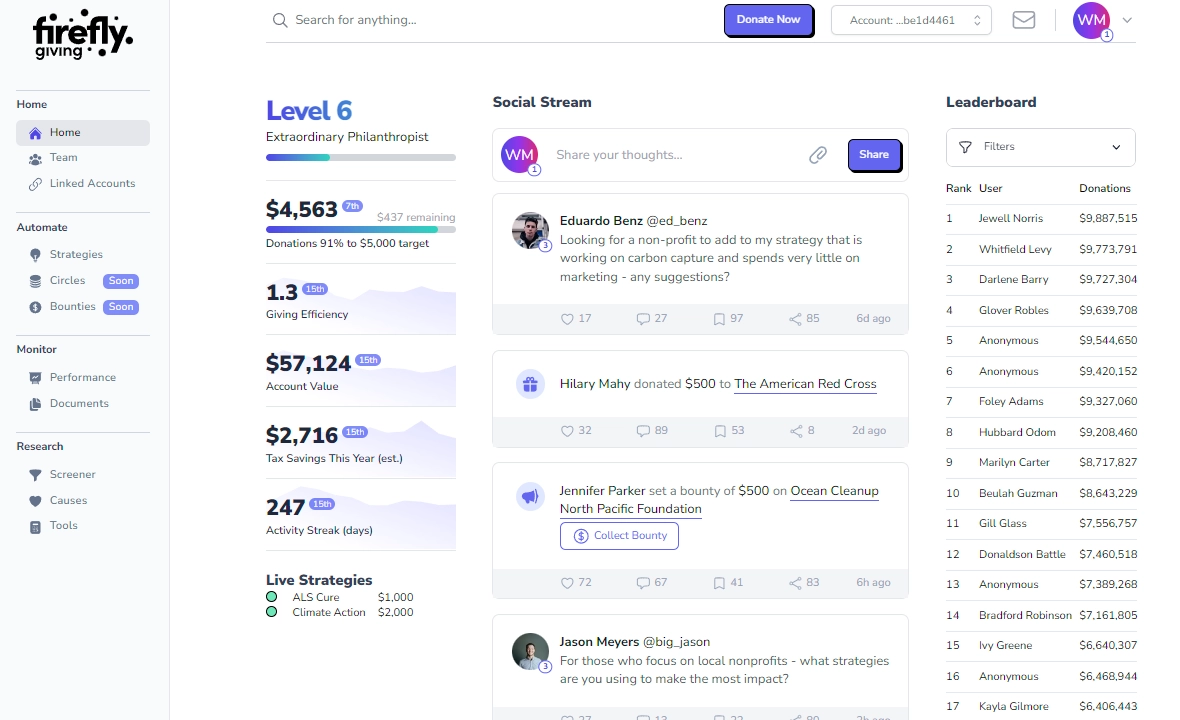Toggle the Climate Action strategy status dot
The width and height of the screenshot is (1180, 720).
click(x=271, y=612)
